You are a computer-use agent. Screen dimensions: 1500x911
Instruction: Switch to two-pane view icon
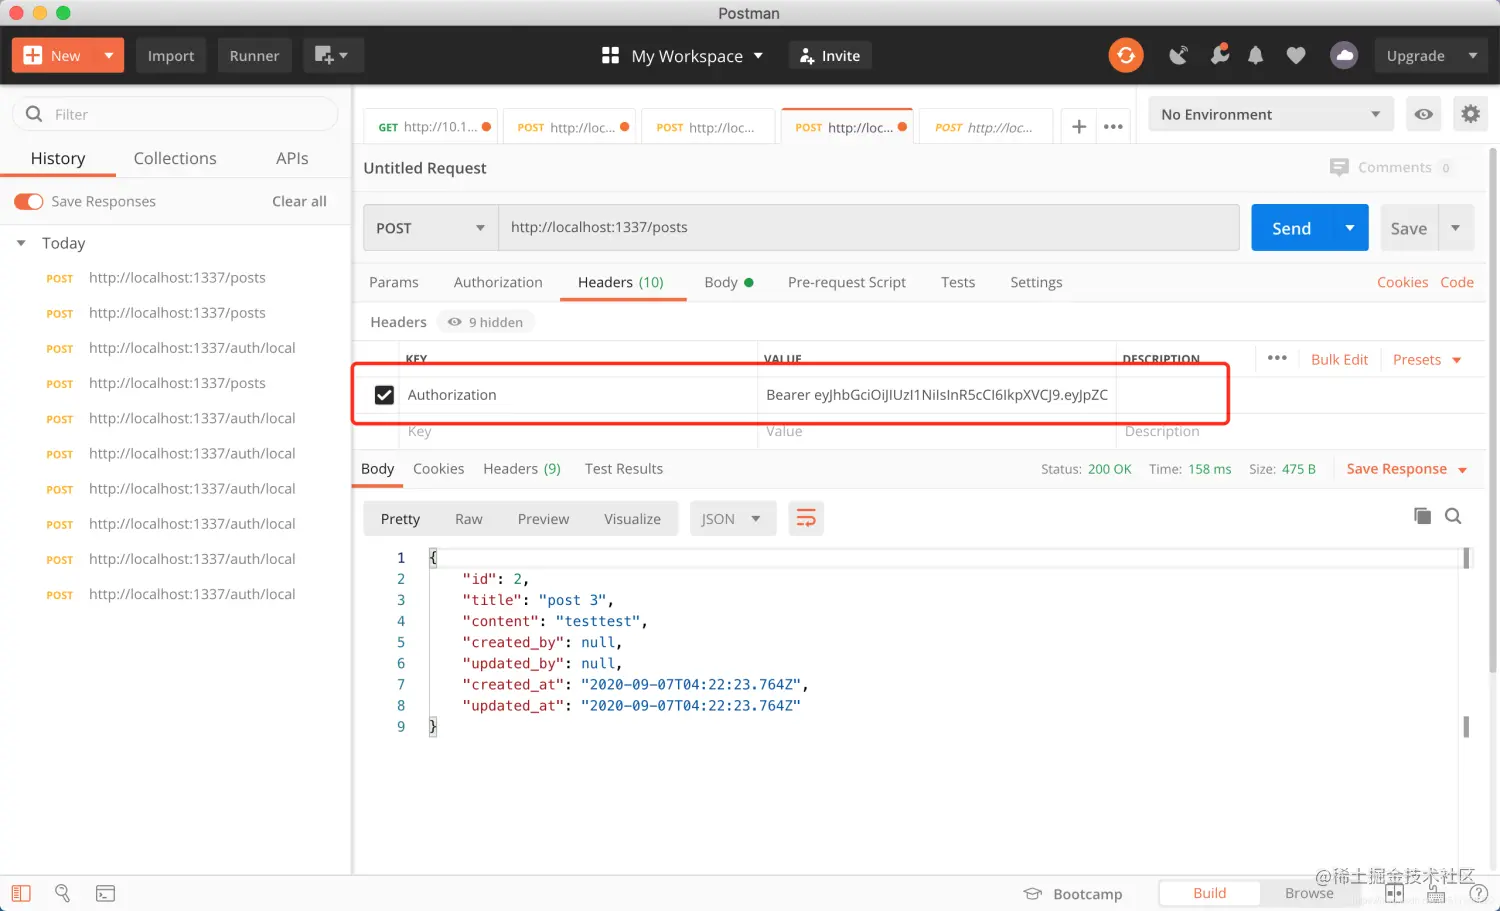tap(1394, 894)
